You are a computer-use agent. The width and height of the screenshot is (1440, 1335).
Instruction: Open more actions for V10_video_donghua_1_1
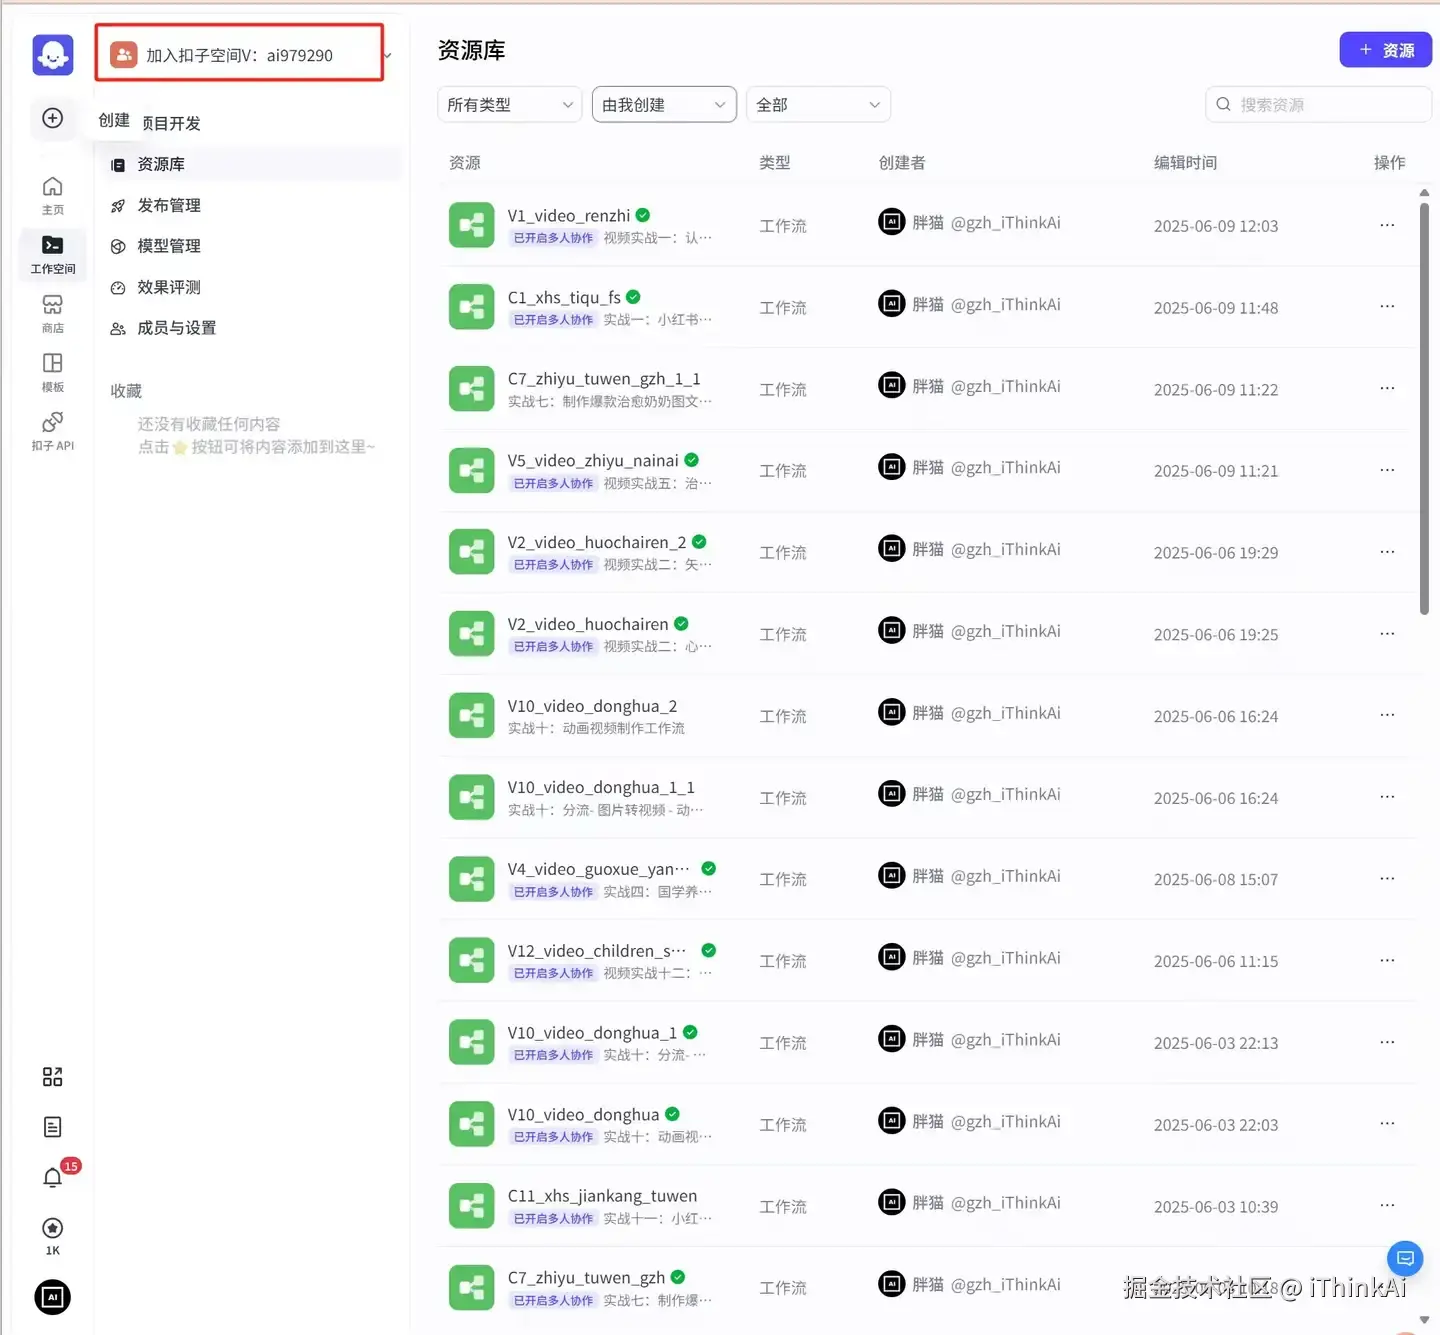(x=1387, y=797)
